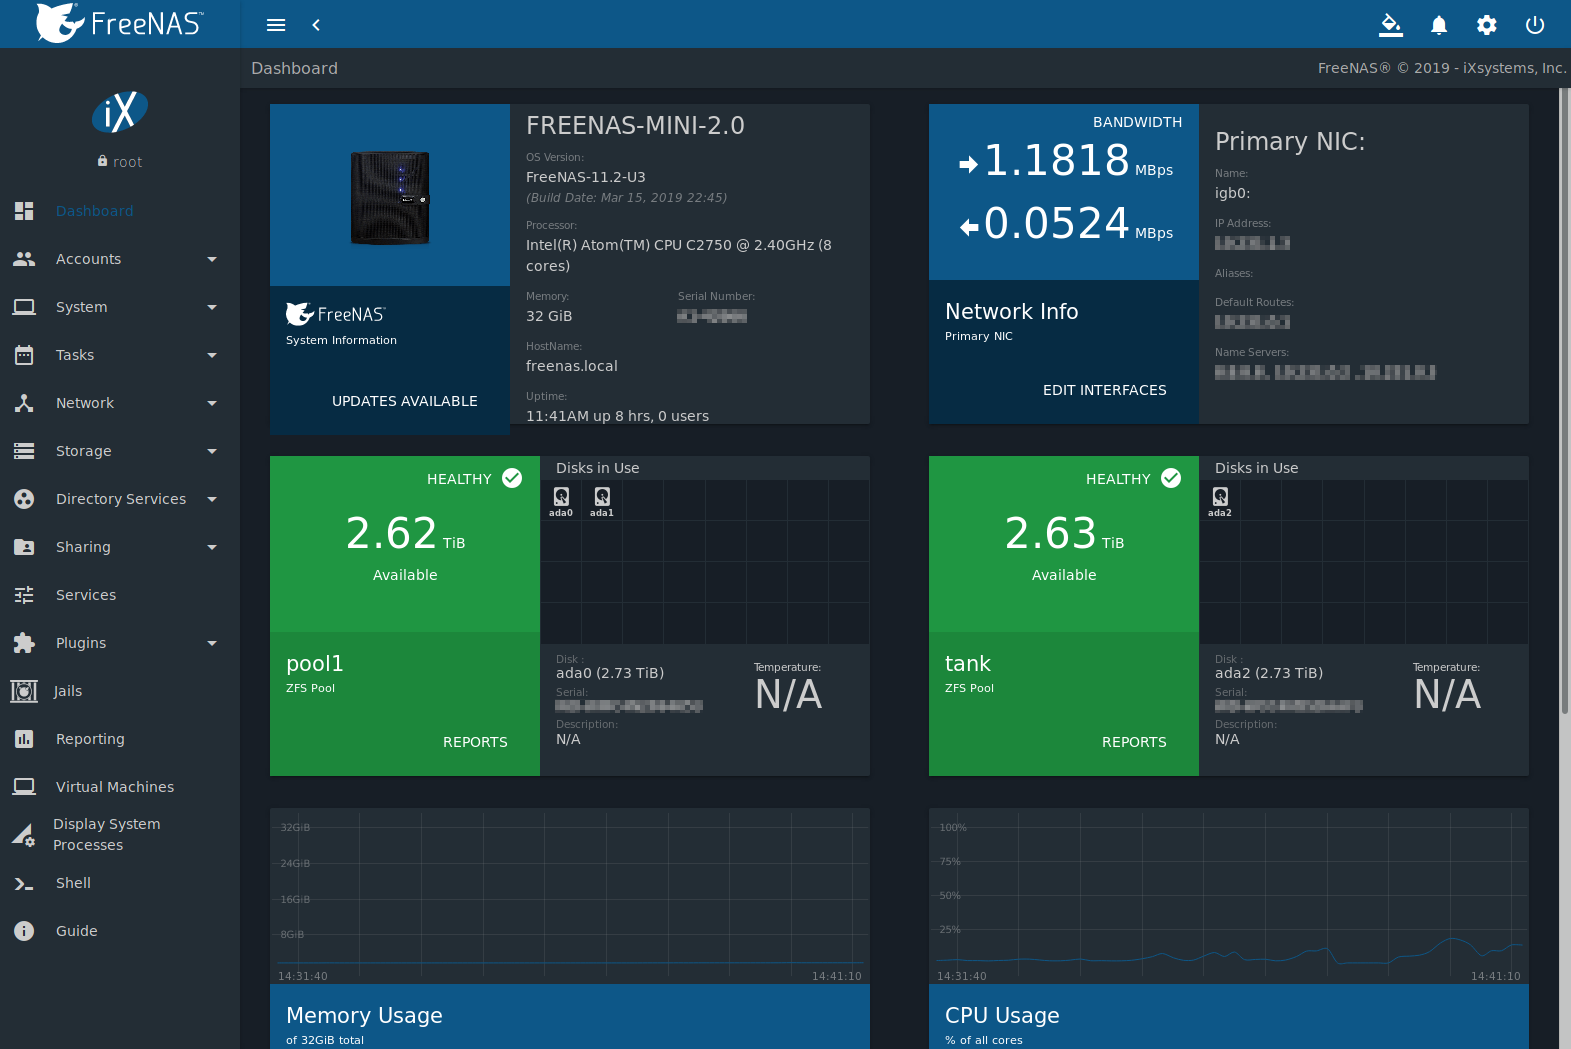1571x1049 pixels.
Task: Click the Network nodes icon
Action: tap(24, 403)
